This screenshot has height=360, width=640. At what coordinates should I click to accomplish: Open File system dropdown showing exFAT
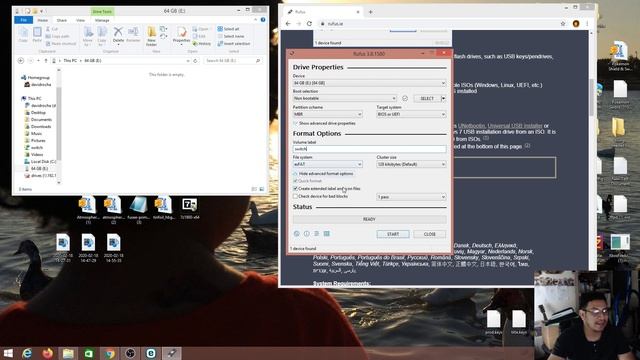pyautogui.click(x=327, y=164)
